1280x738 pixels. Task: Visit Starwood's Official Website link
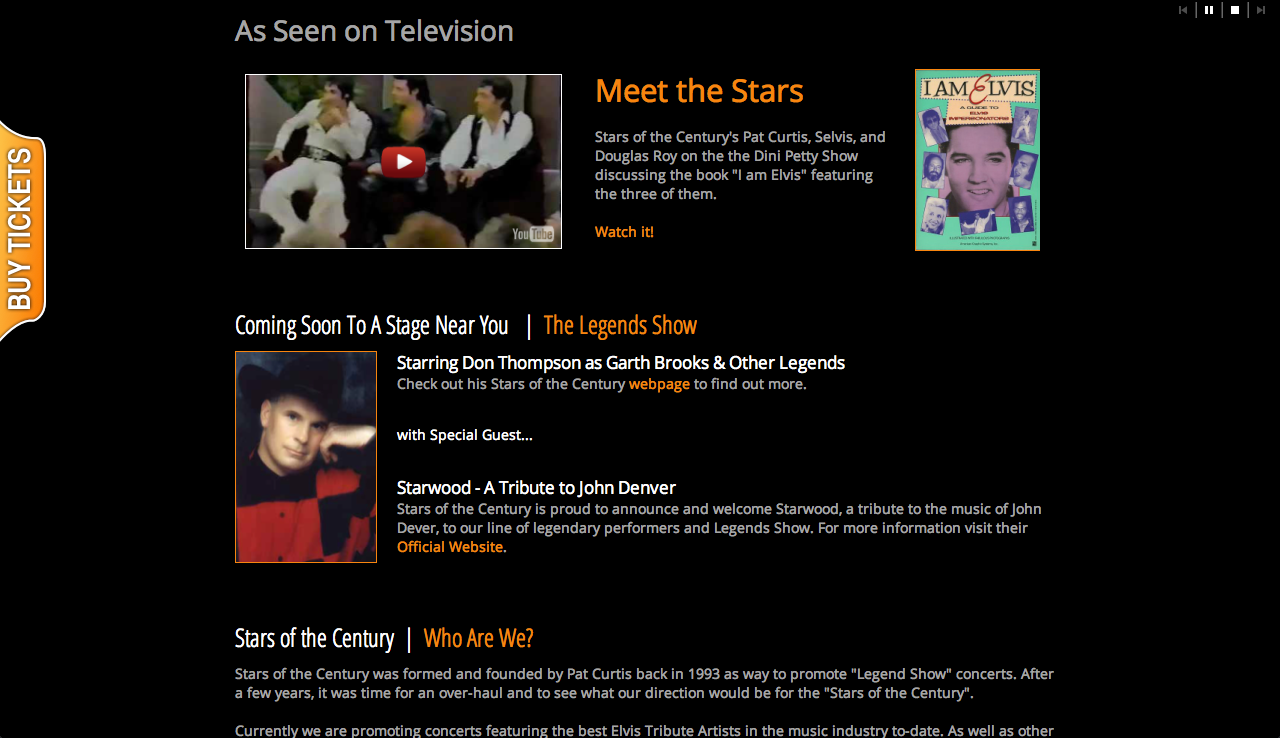450,547
